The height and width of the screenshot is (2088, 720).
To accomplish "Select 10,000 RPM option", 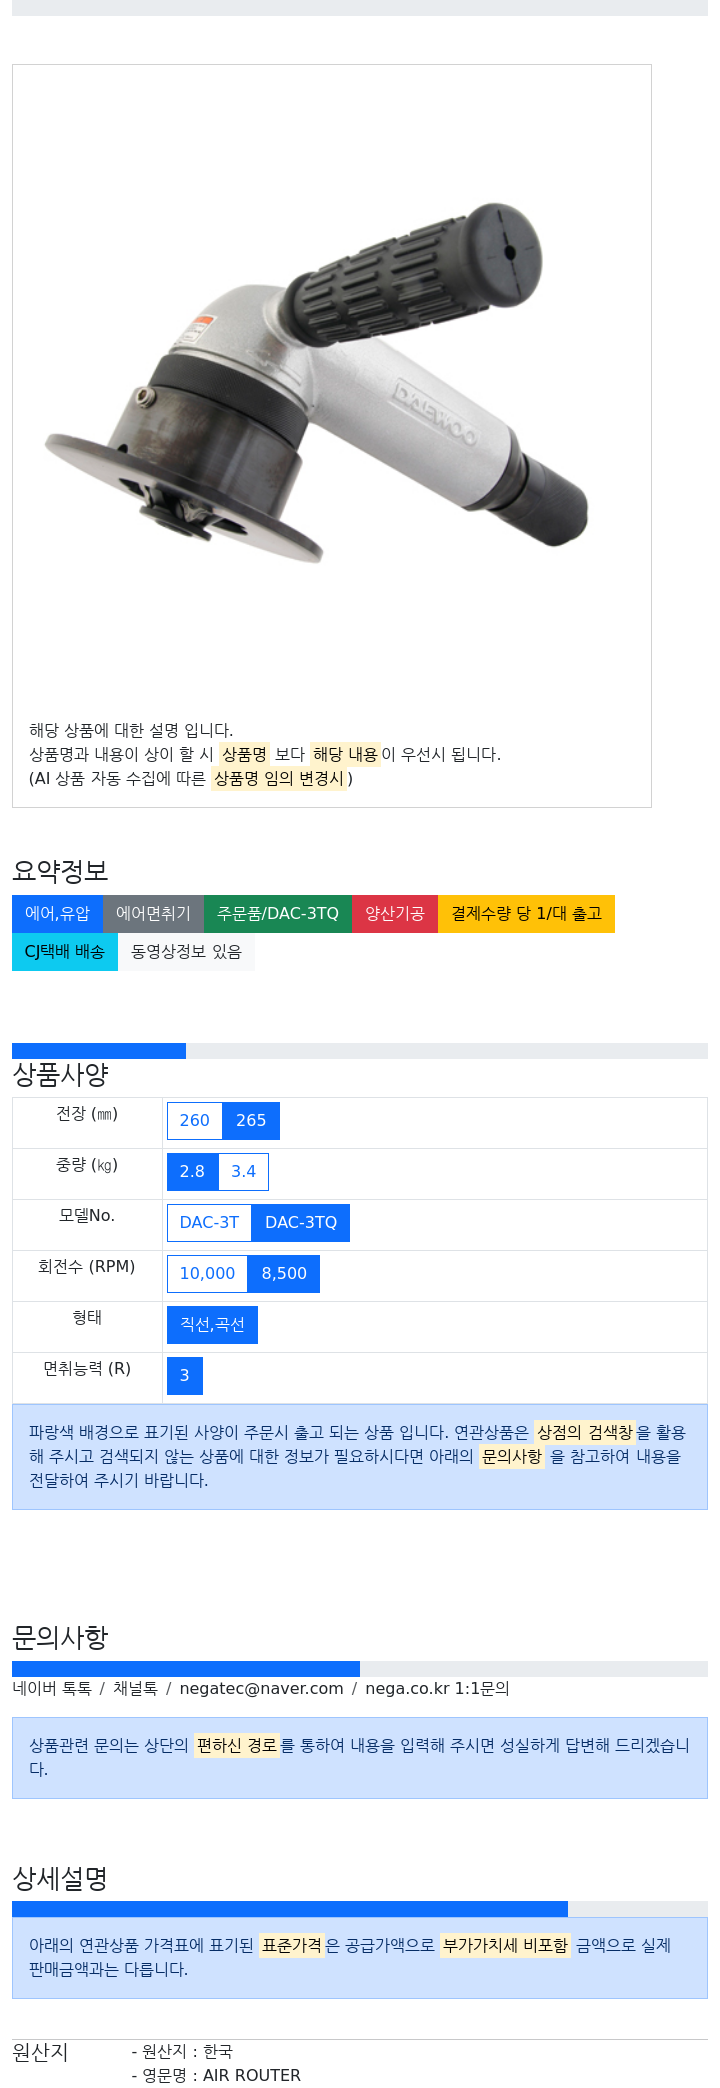I will point(207,1273).
